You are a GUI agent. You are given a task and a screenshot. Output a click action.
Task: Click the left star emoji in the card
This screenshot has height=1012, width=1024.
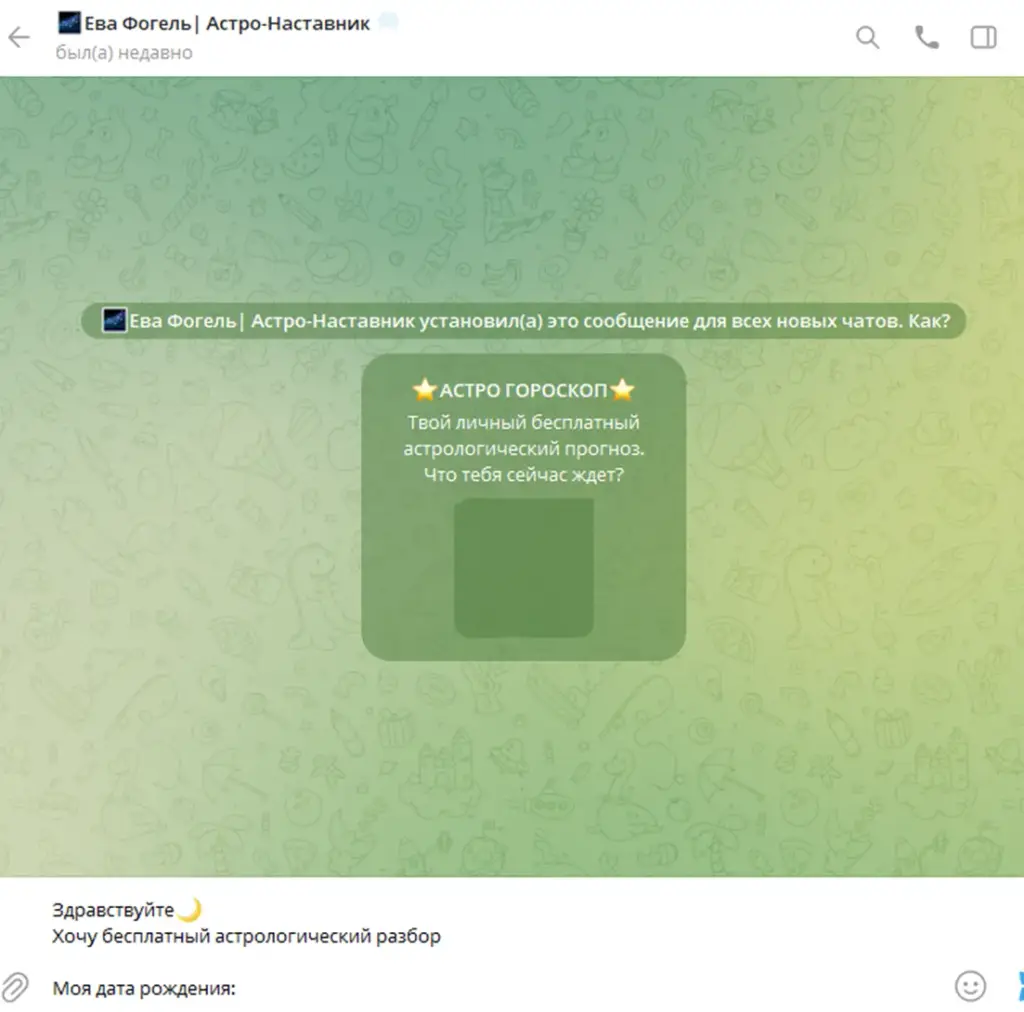coord(424,390)
